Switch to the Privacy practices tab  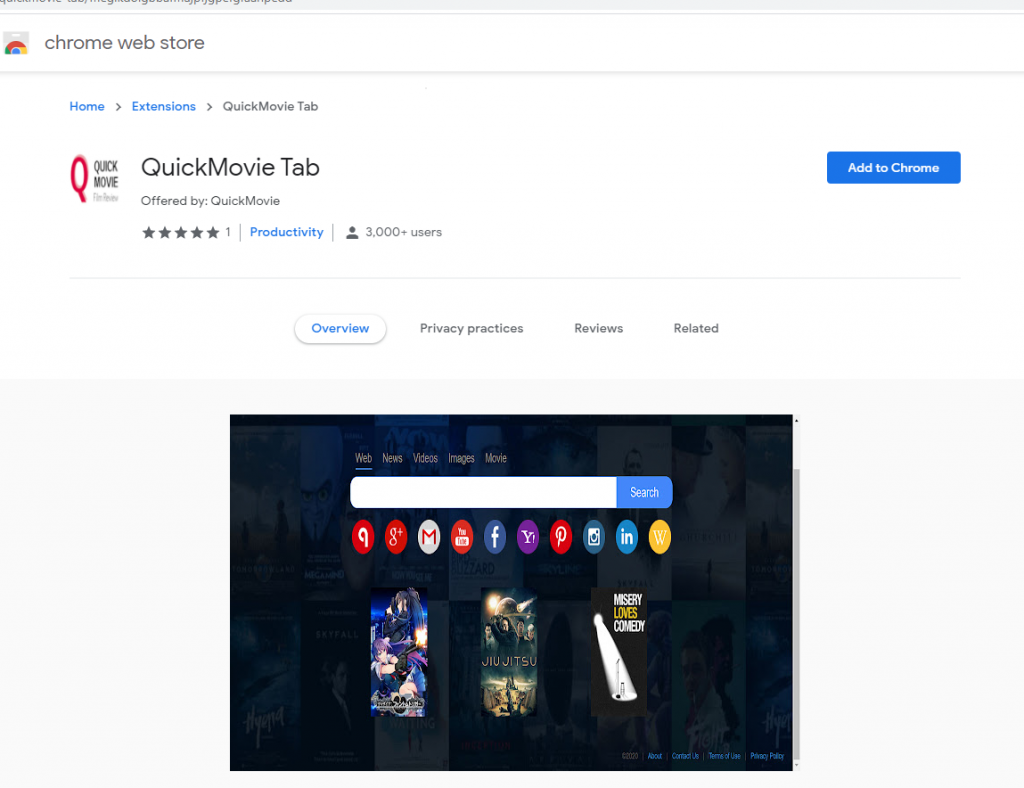click(x=472, y=328)
